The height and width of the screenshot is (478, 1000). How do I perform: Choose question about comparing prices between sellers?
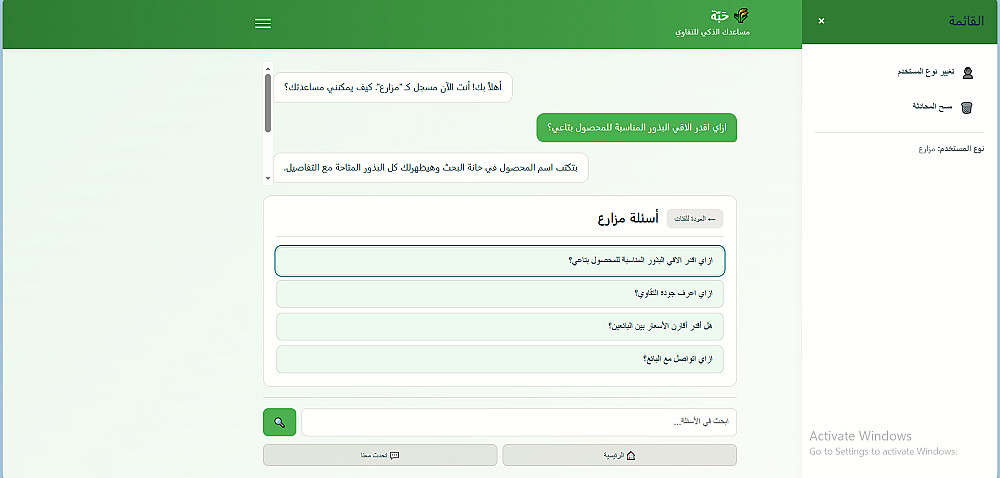(x=500, y=326)
